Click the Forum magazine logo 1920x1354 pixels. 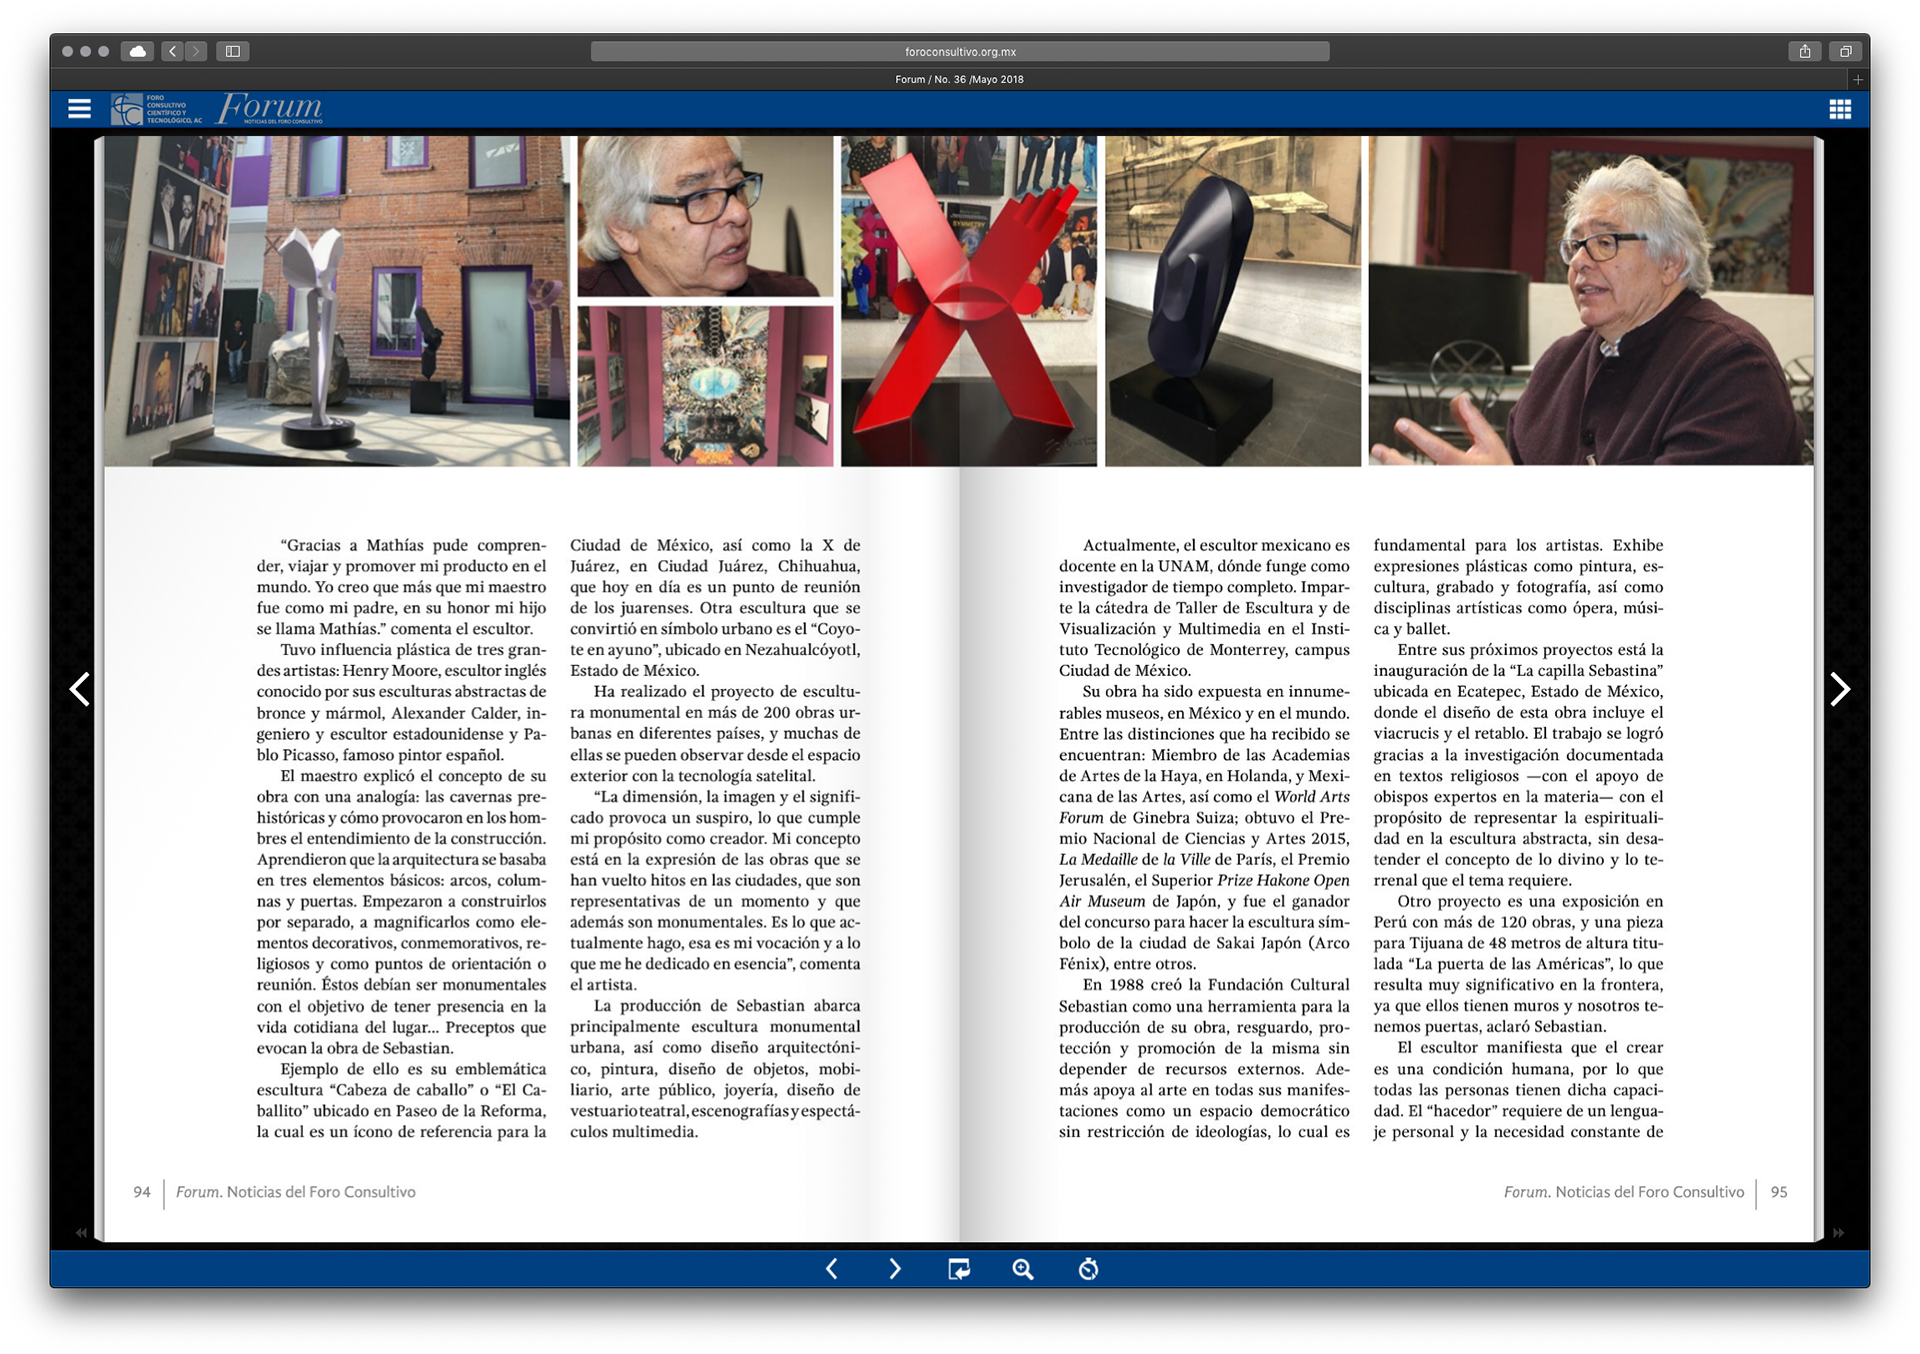(x=270, y=108)
